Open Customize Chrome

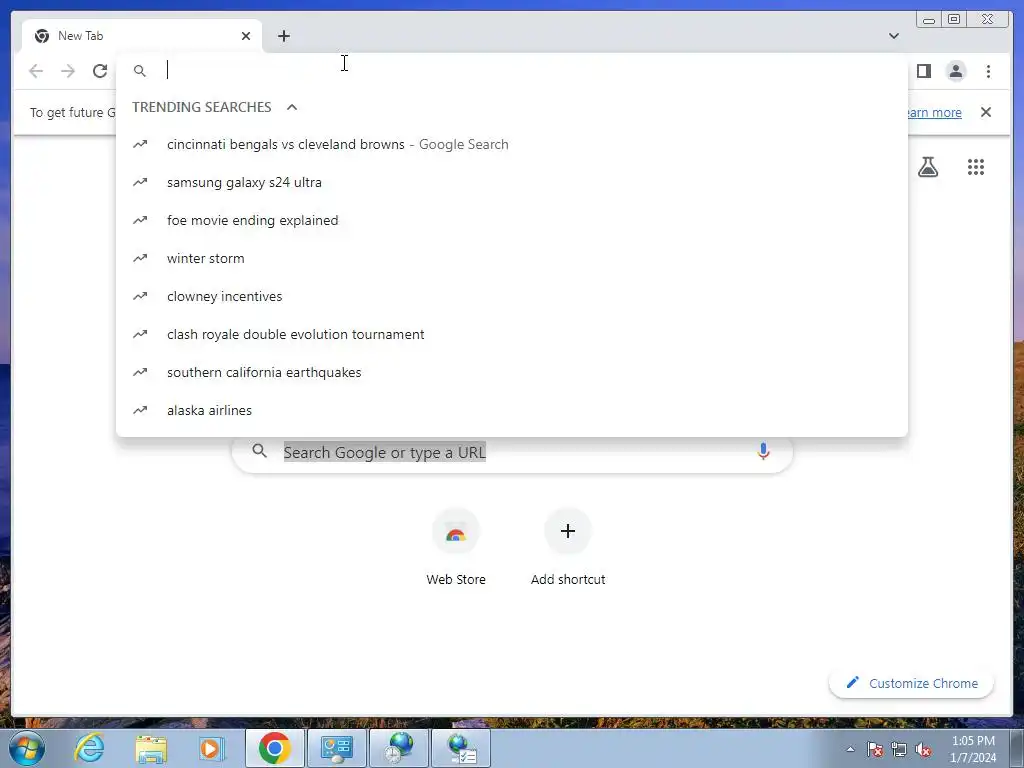click(911, 683)
